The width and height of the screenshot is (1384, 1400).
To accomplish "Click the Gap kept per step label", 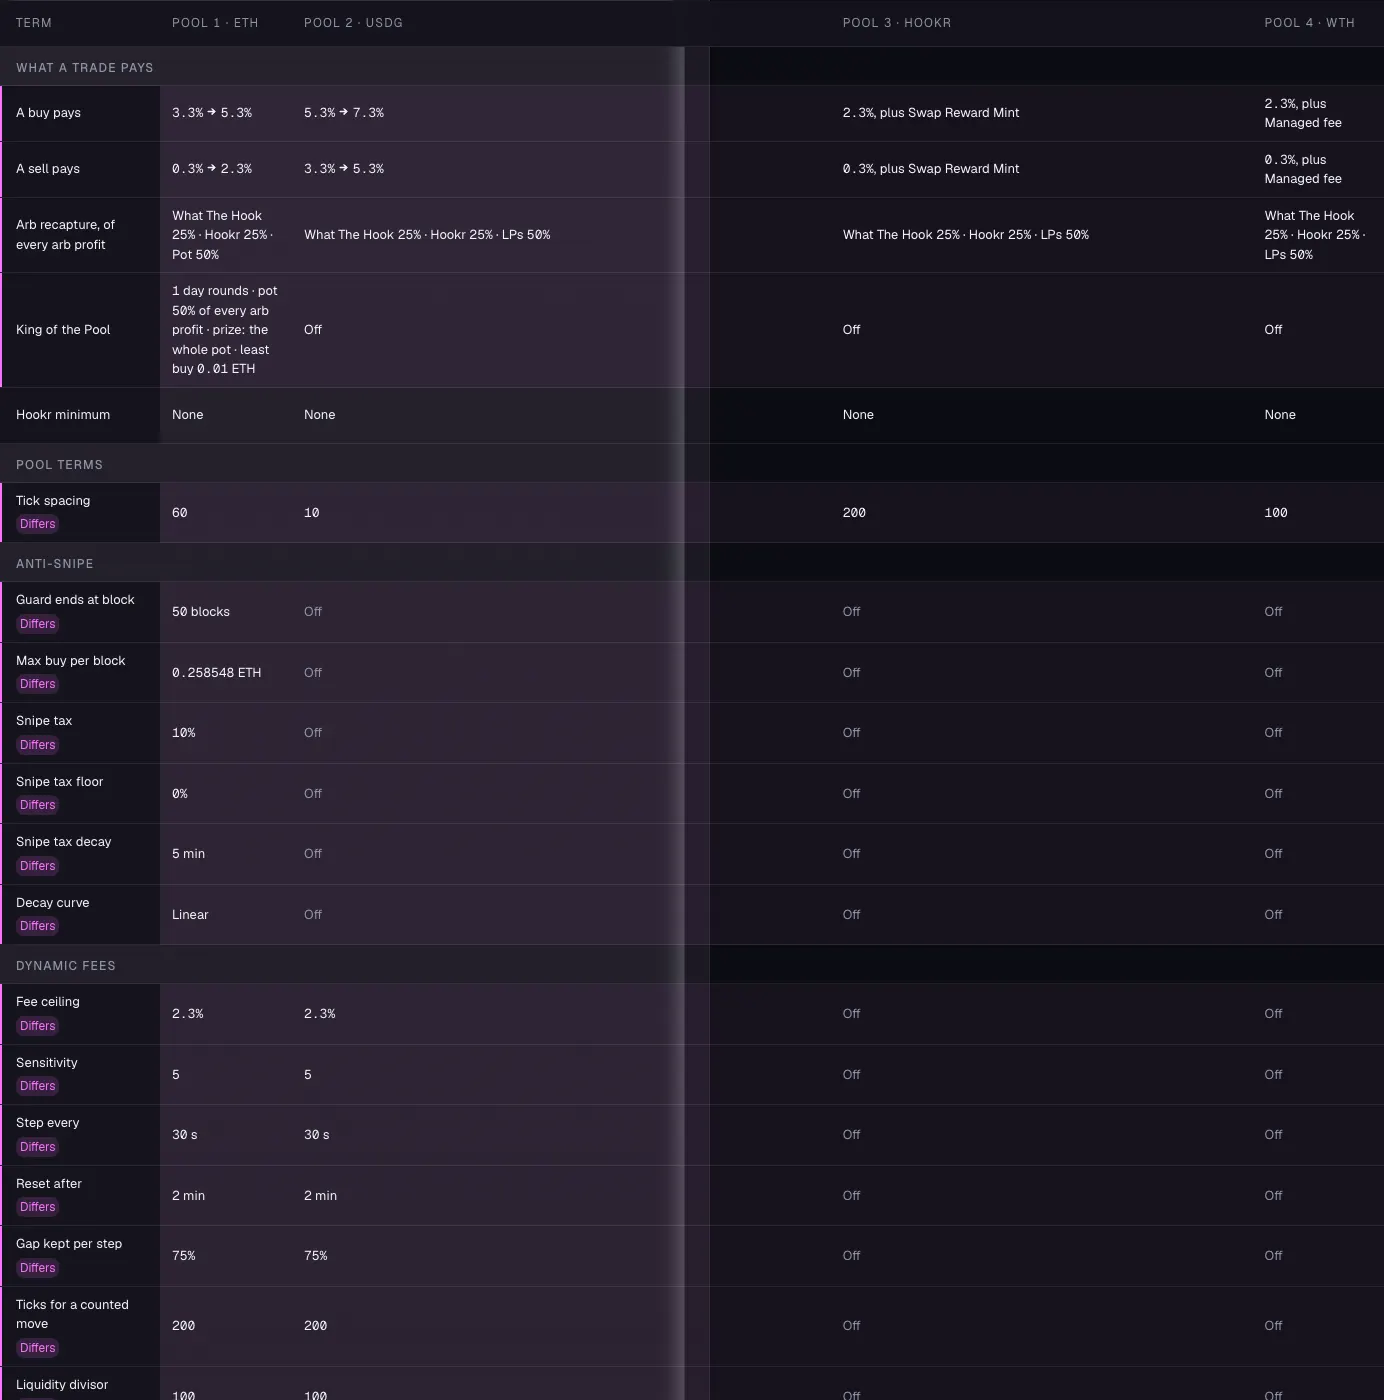I will [69, 1244].
